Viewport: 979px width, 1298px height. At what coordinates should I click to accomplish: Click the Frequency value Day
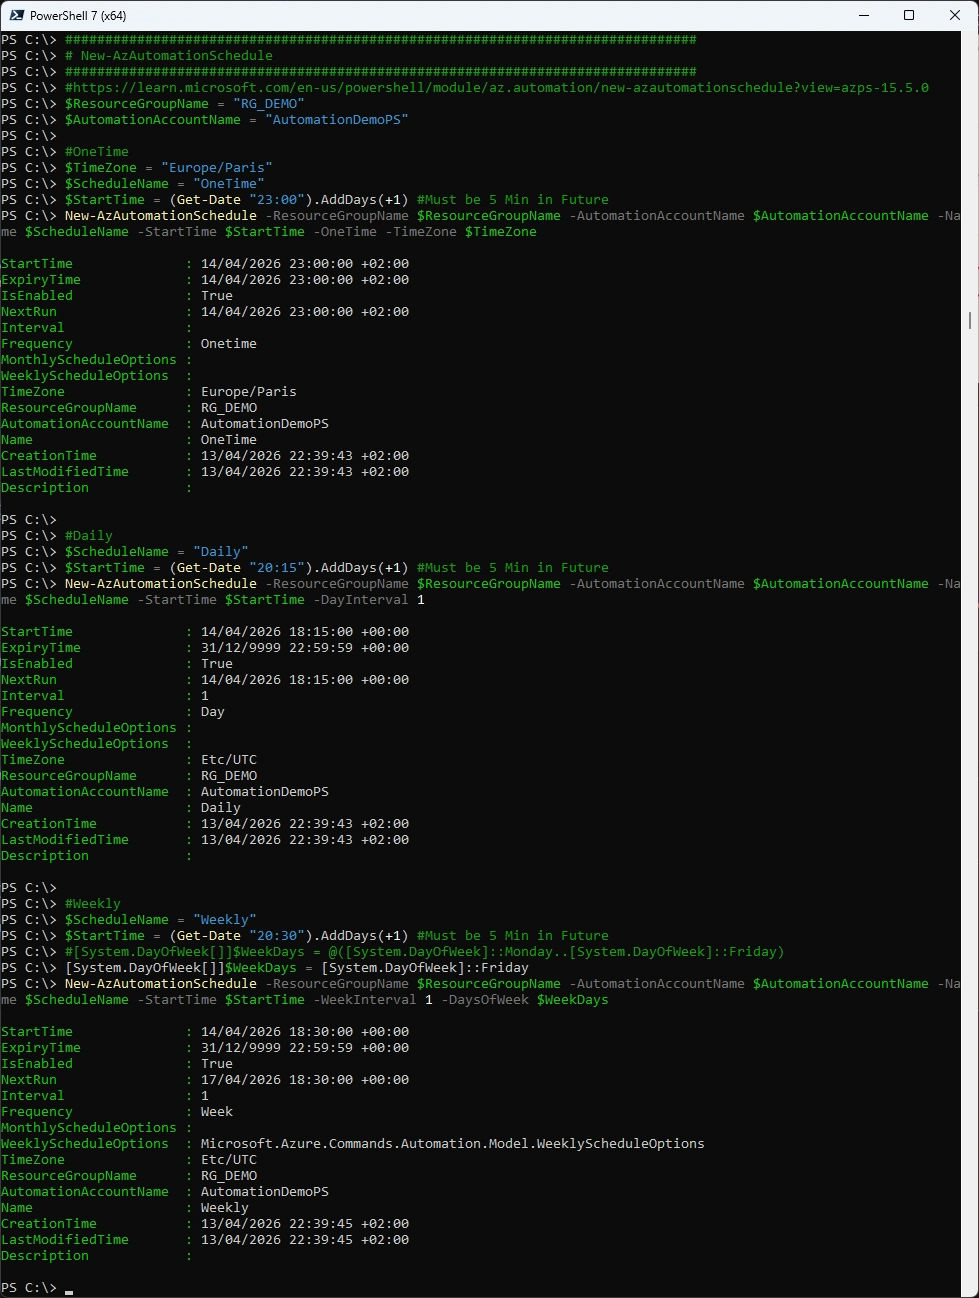pos(212,712)
